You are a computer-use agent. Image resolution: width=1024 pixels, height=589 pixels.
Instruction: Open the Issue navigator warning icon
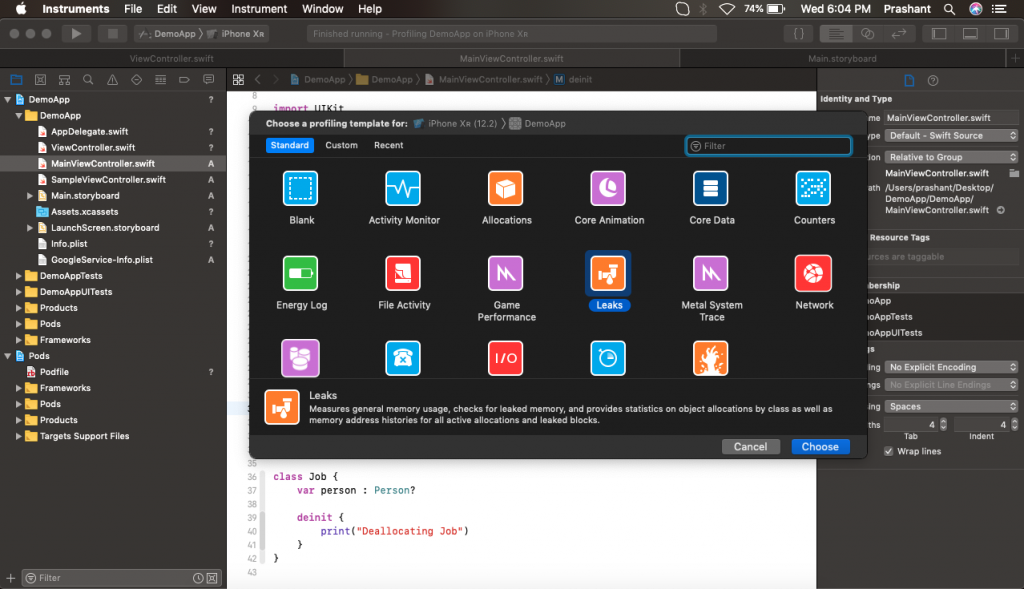coord(112,80)
